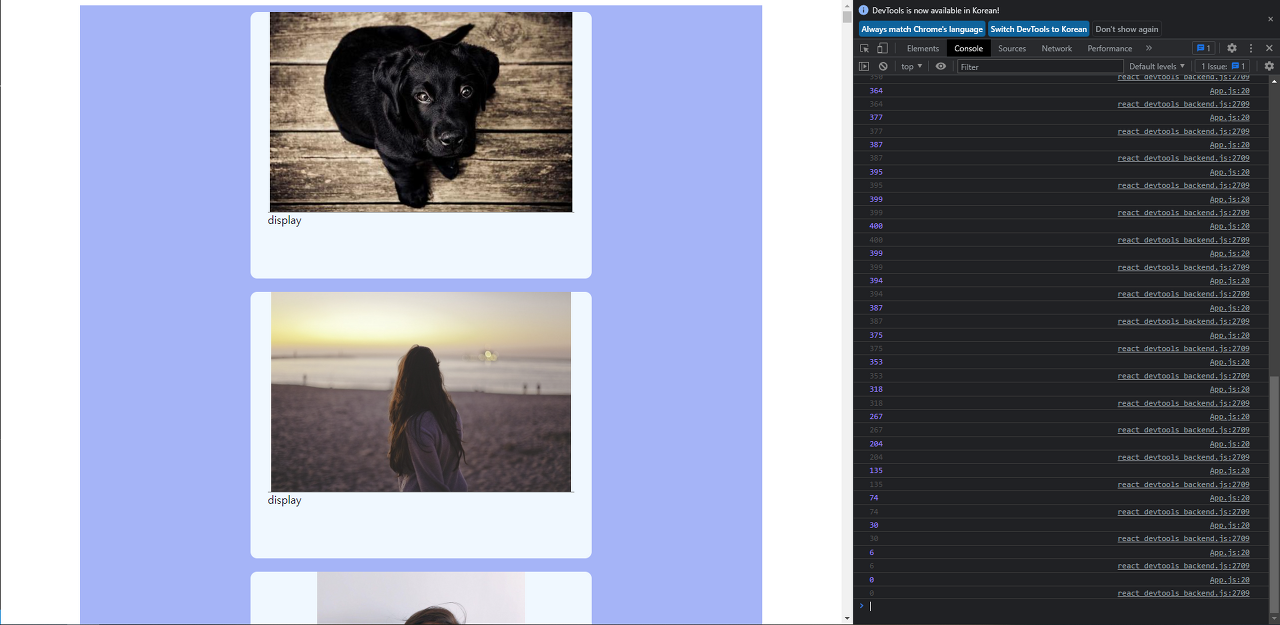Click display text under the puppy photo
The height and width of the screenshot is (625, 1280).
284,220
